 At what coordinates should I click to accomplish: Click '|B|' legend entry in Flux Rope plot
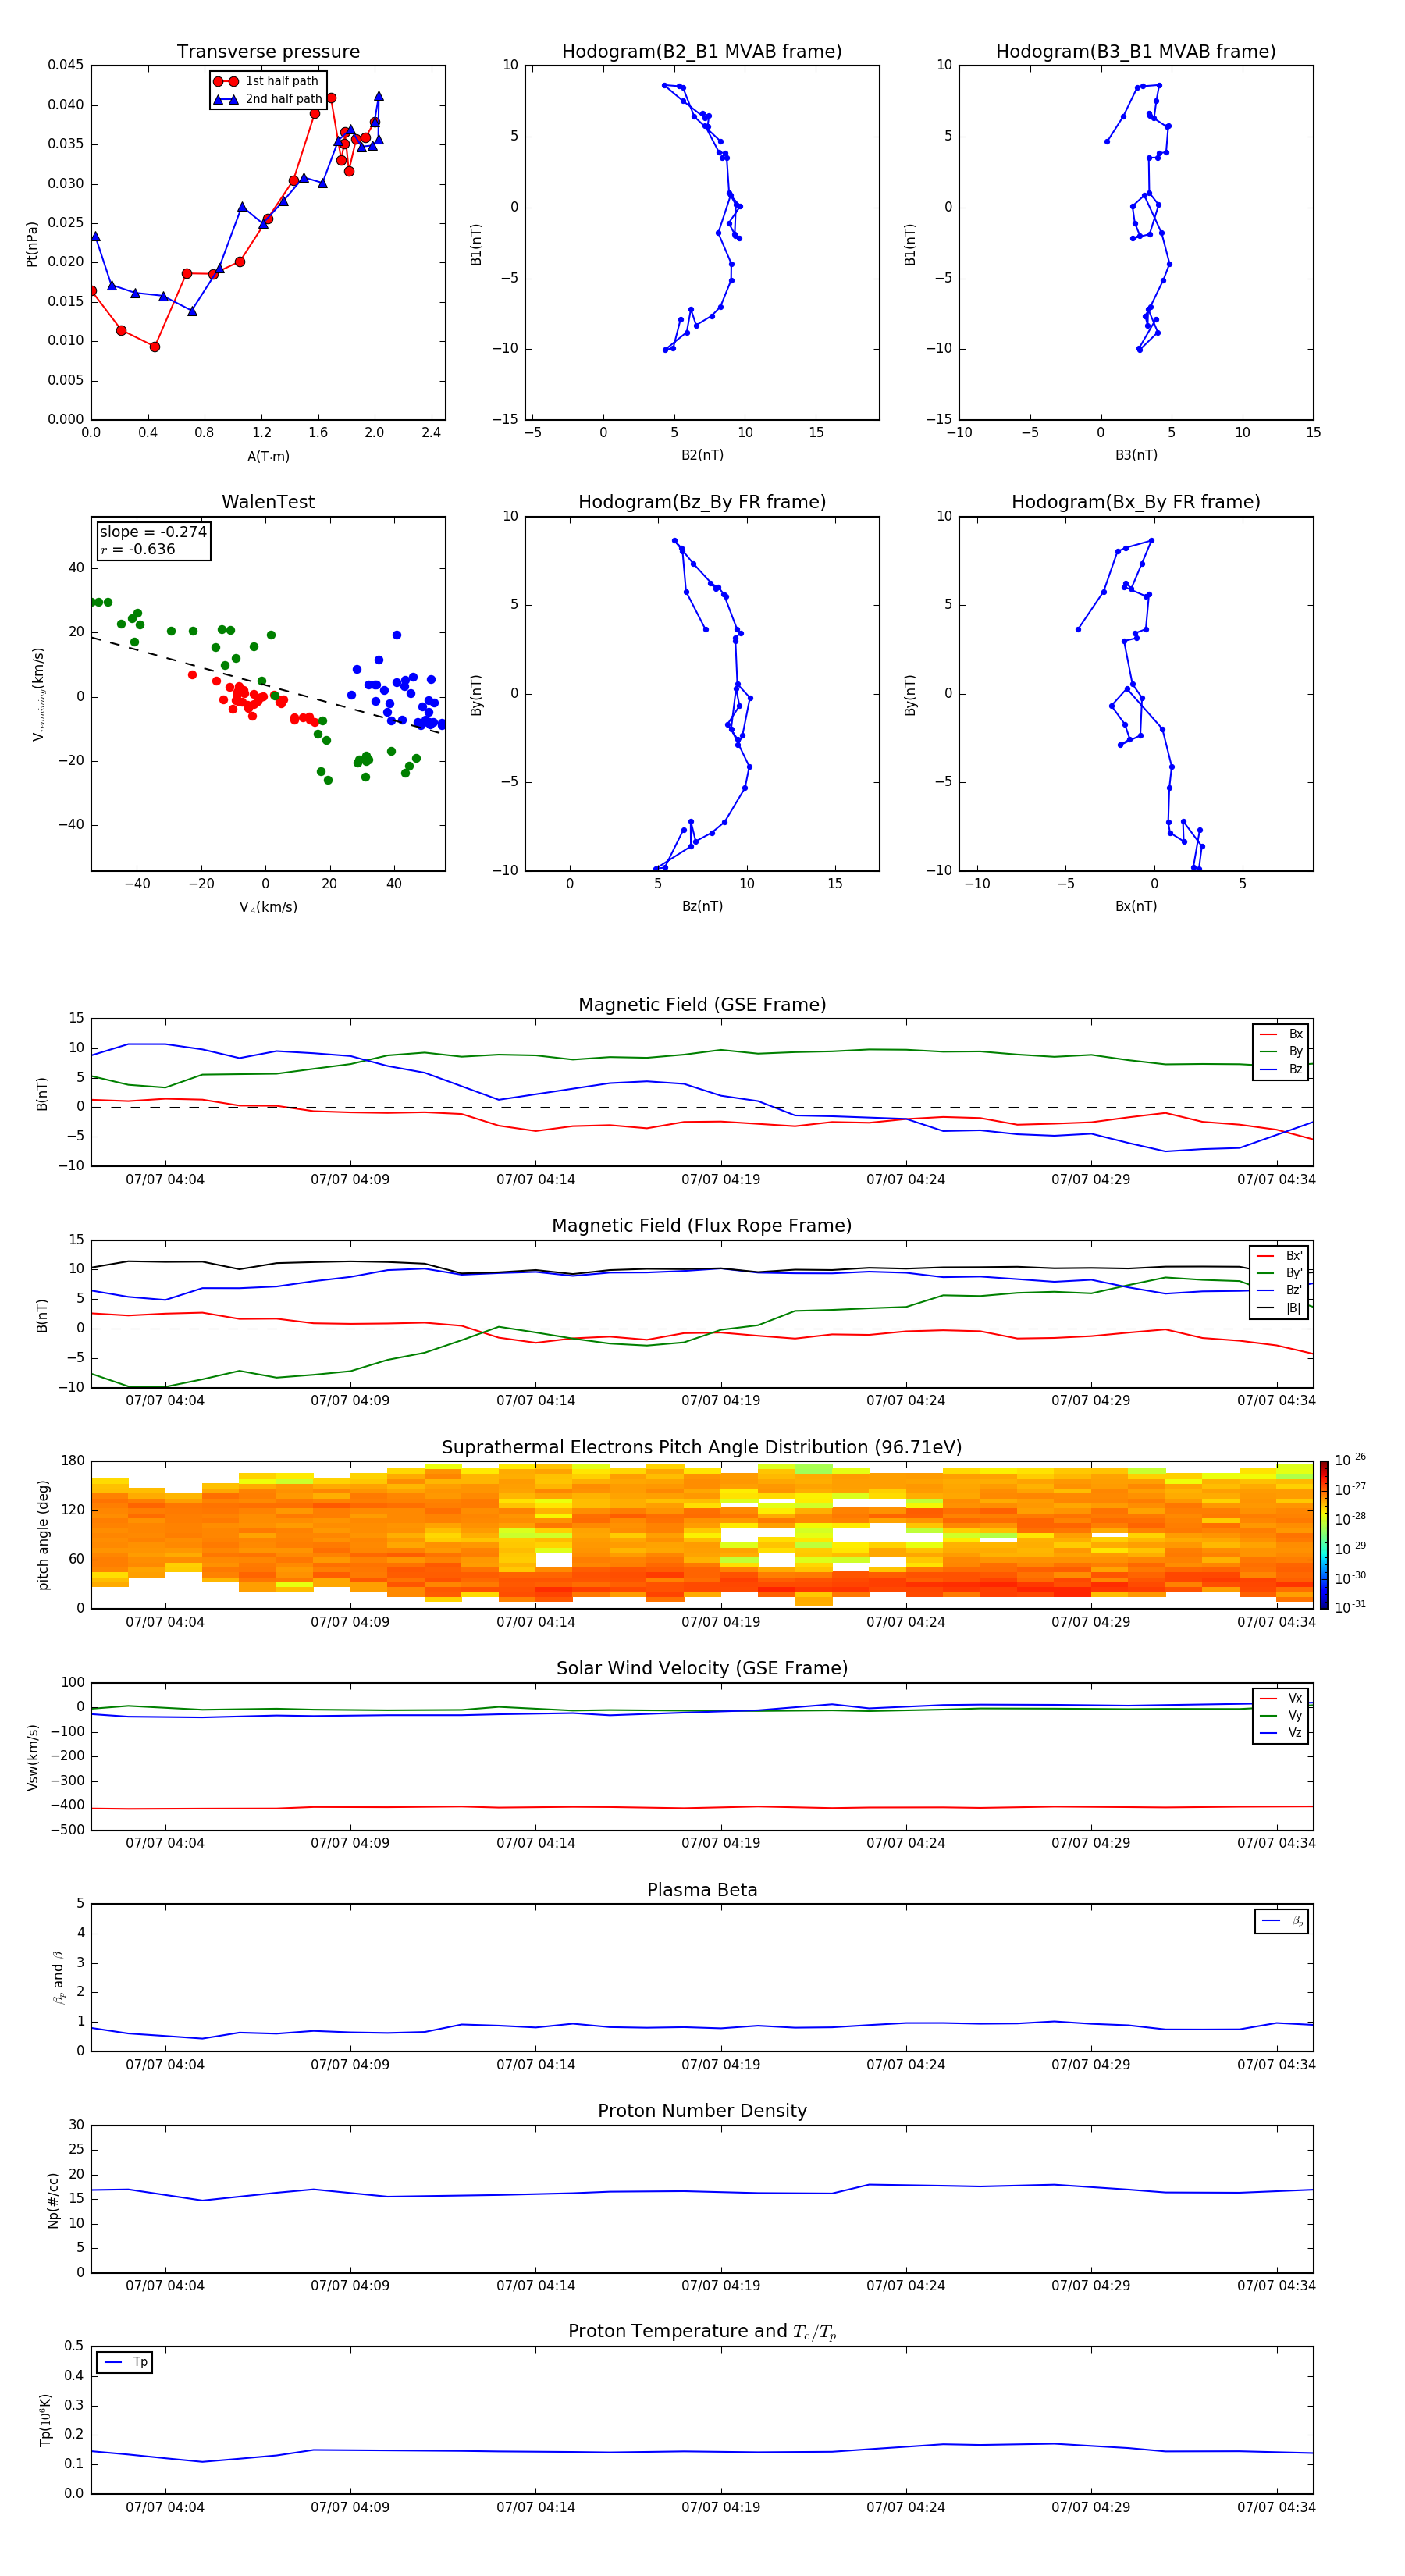[x=1280, y=1309]
